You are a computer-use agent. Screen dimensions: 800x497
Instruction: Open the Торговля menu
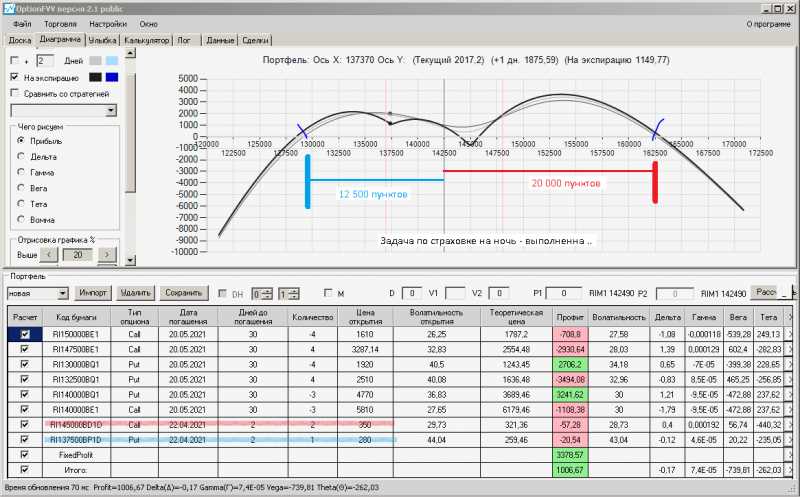tap(60, 24)
